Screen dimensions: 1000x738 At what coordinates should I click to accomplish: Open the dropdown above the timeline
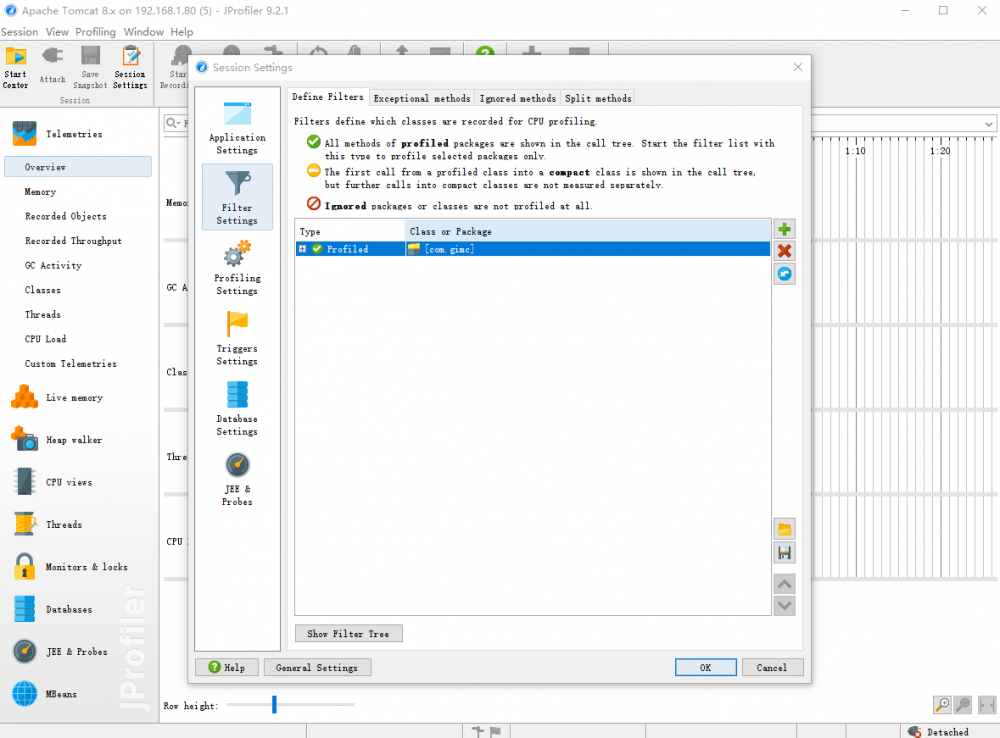(x=988, y=124)
